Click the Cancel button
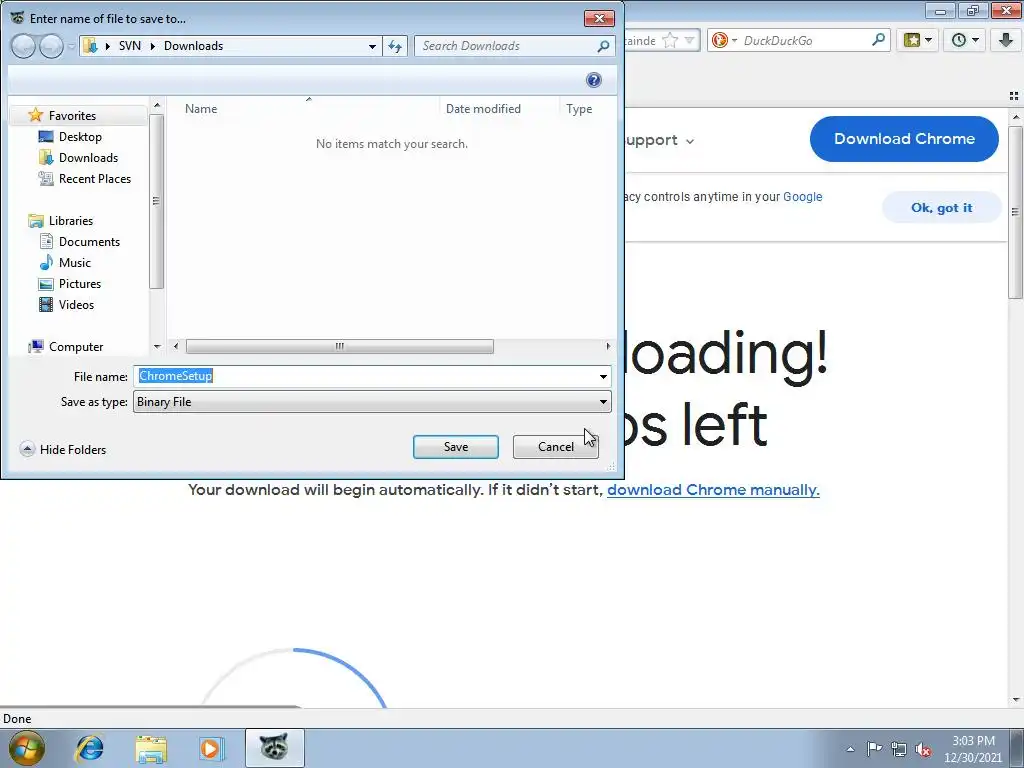The width and height of the screenshot is (1024, 768). [x=556, y=447]
